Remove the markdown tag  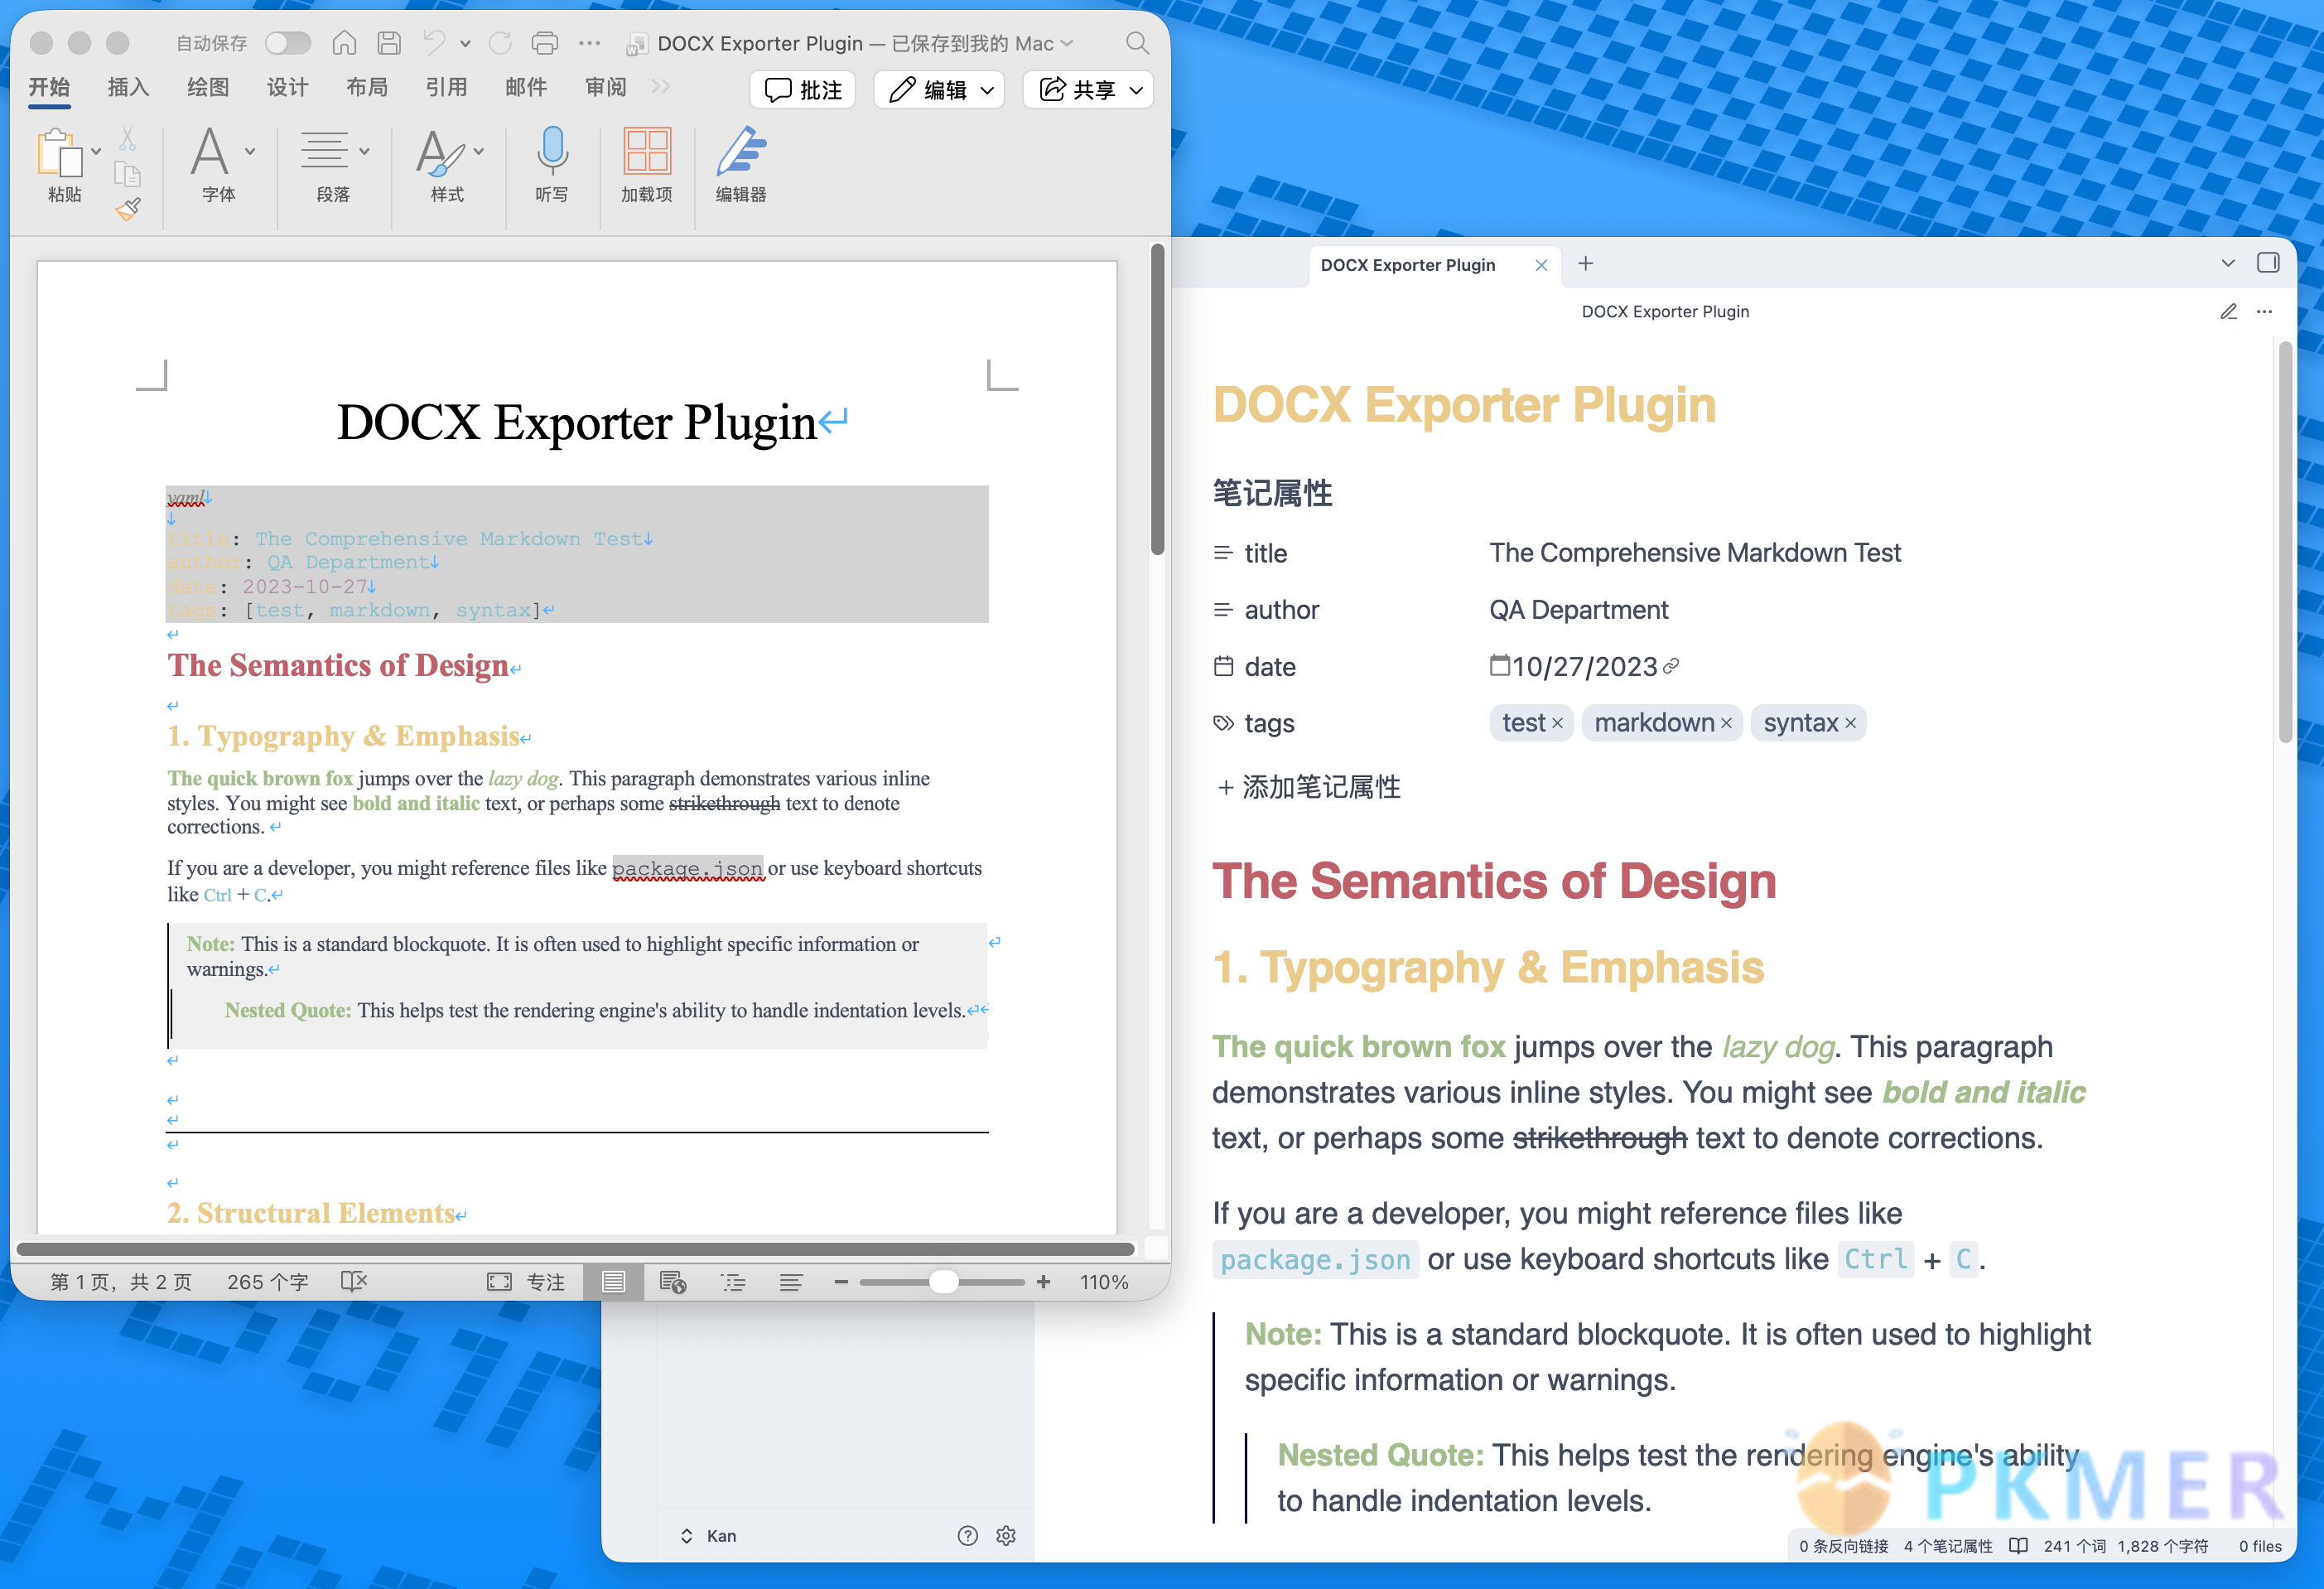tap(1726, 724)
